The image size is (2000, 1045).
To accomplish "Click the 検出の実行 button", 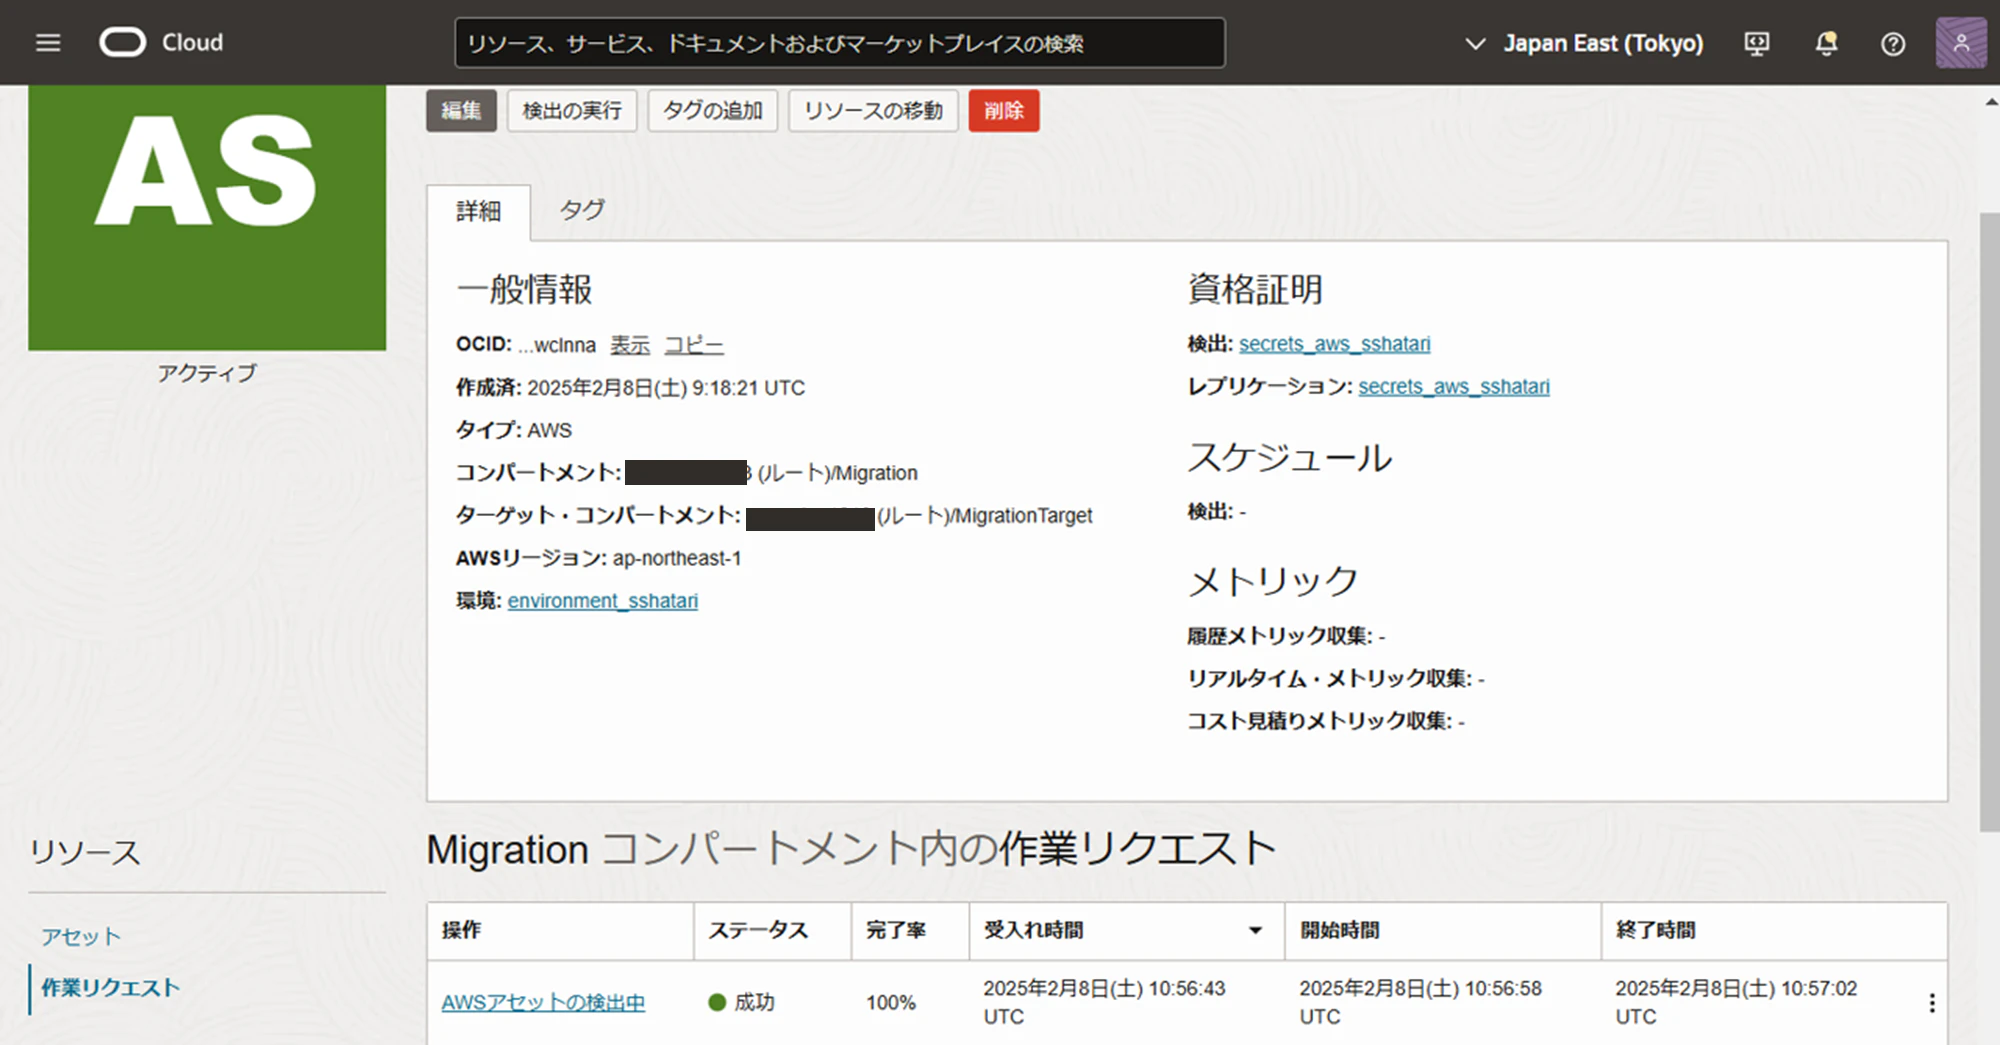I will [x=572, y=110].
